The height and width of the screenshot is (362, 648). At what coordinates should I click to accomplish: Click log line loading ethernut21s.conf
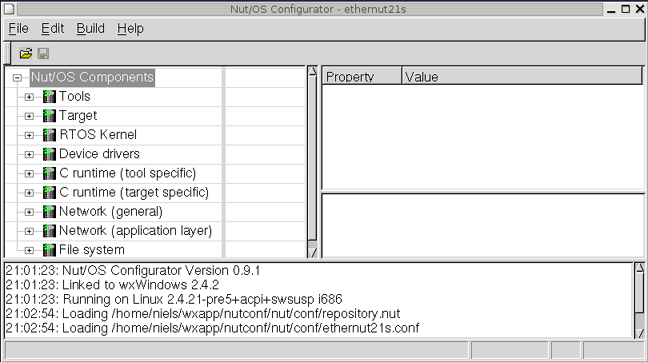pyautogui.click(x=212, y=328)
